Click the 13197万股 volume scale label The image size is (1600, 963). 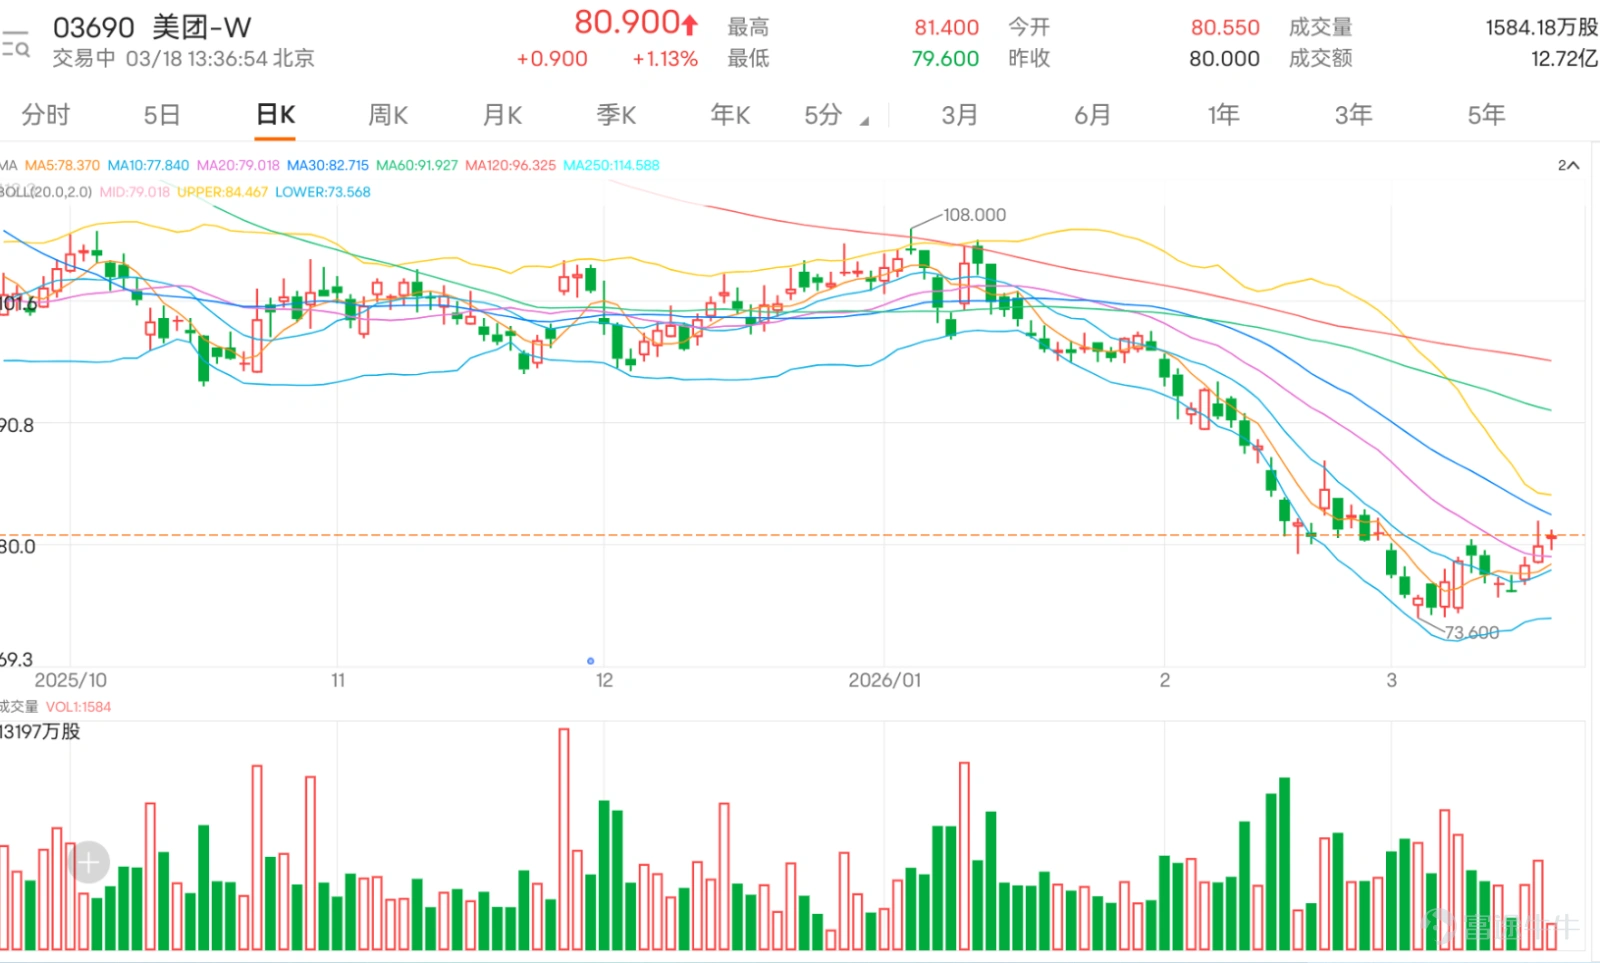tap(40, 732)
